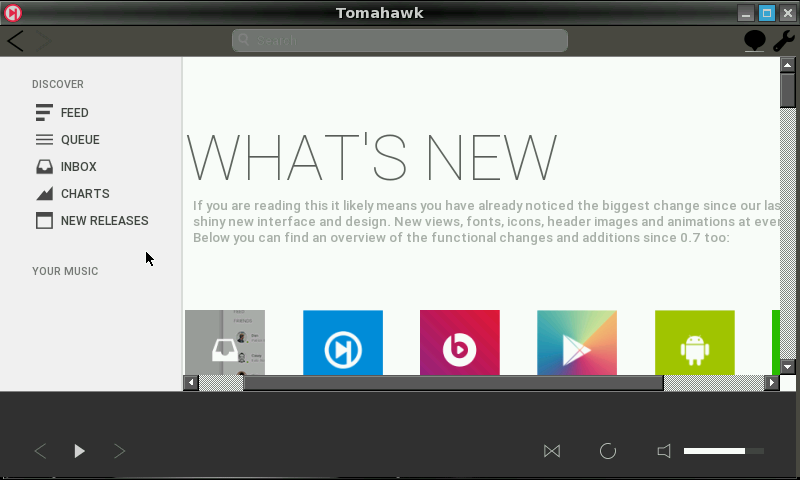800x480 pixels.
Task: Open the Queue page
Action: tap(80, 140)
